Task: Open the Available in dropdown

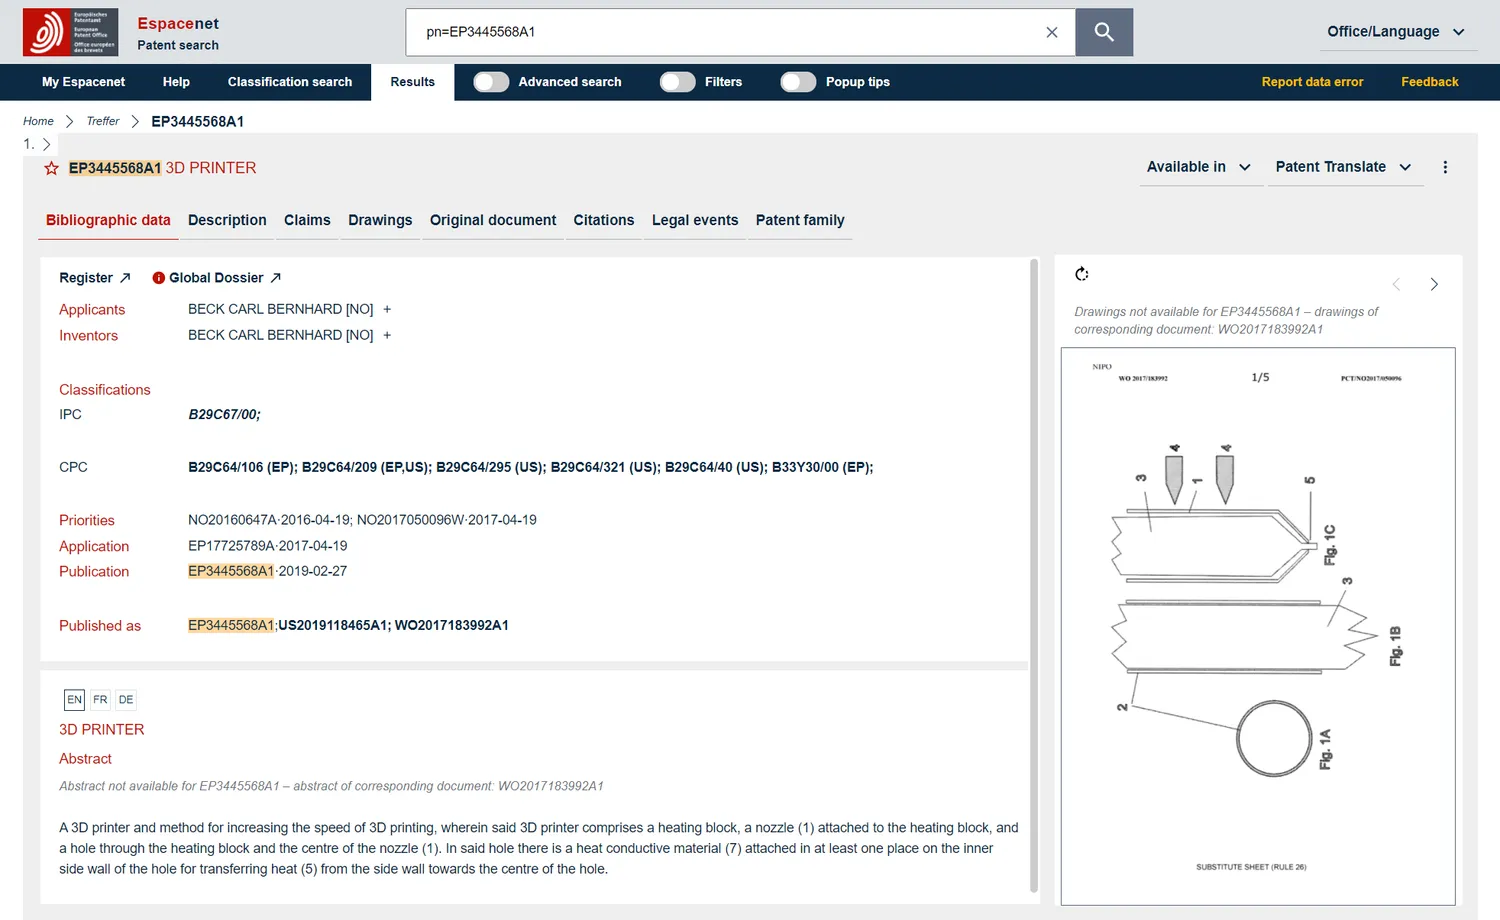Action: tap(1199, 167)
